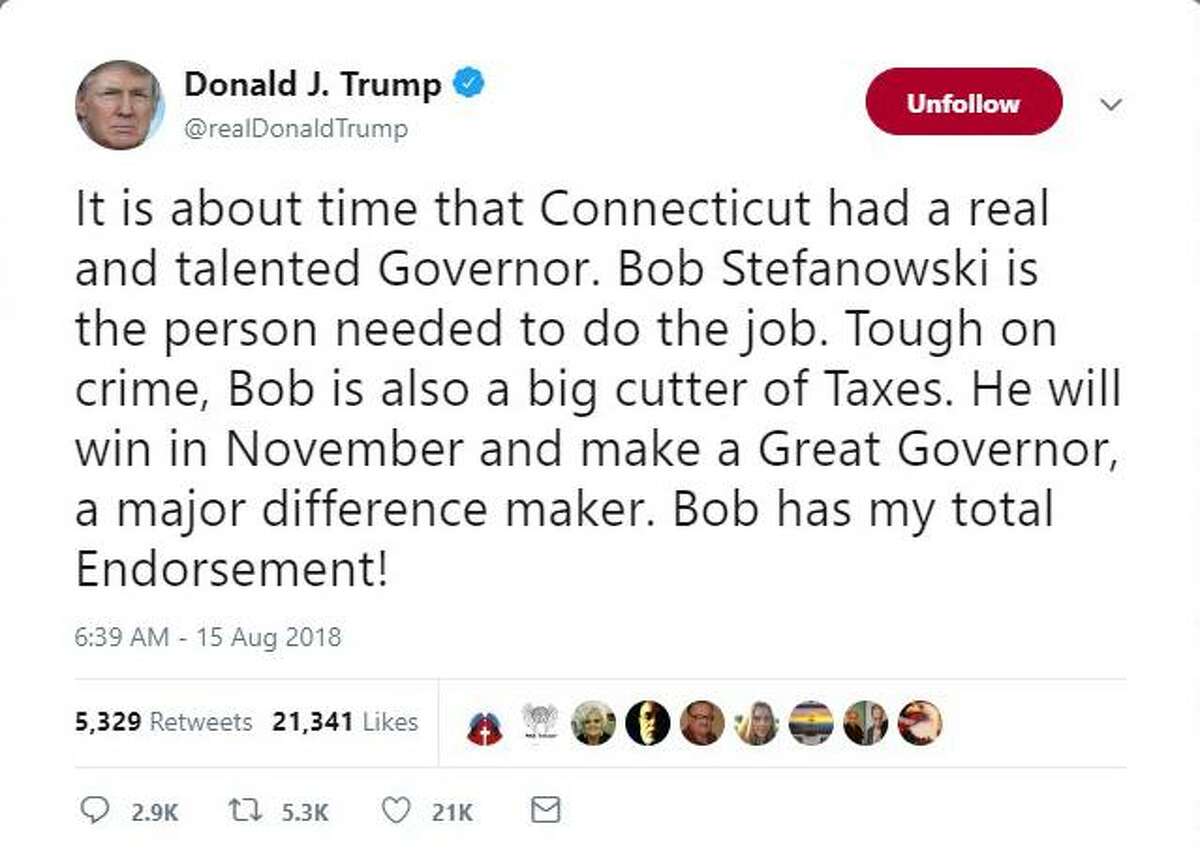1200x864 pixels.
Task: Expand the caret next to the Unfollow button
Action: pyautogui.click(x=1110, y=102)
